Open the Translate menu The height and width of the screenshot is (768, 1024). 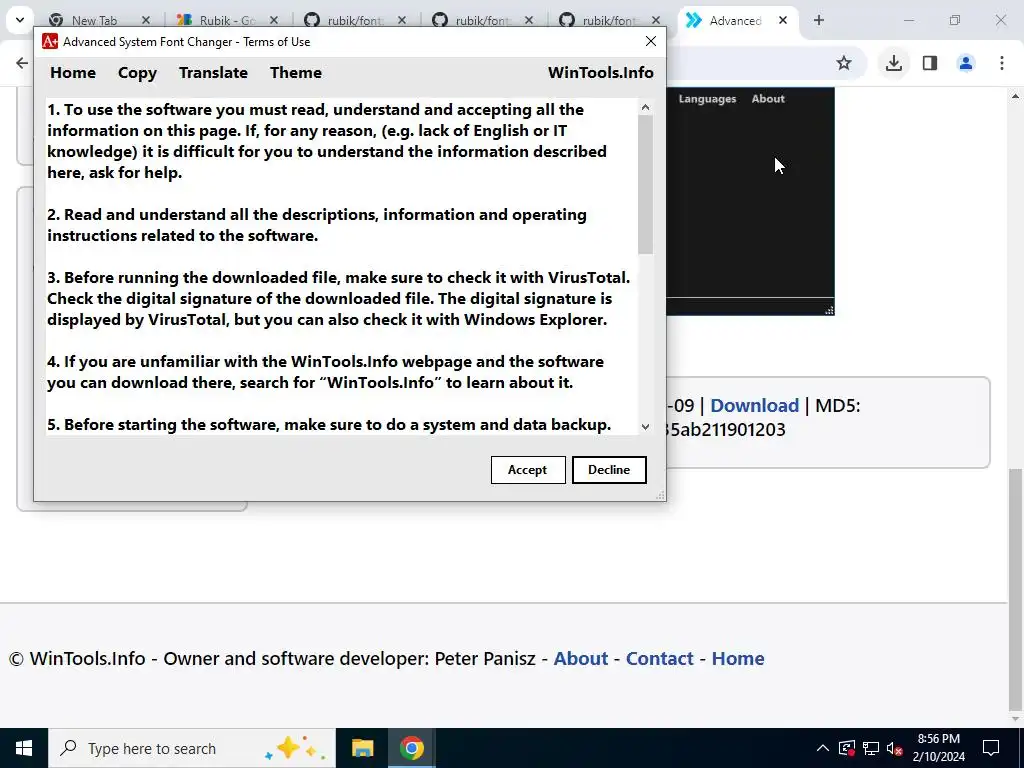point(214,72)
